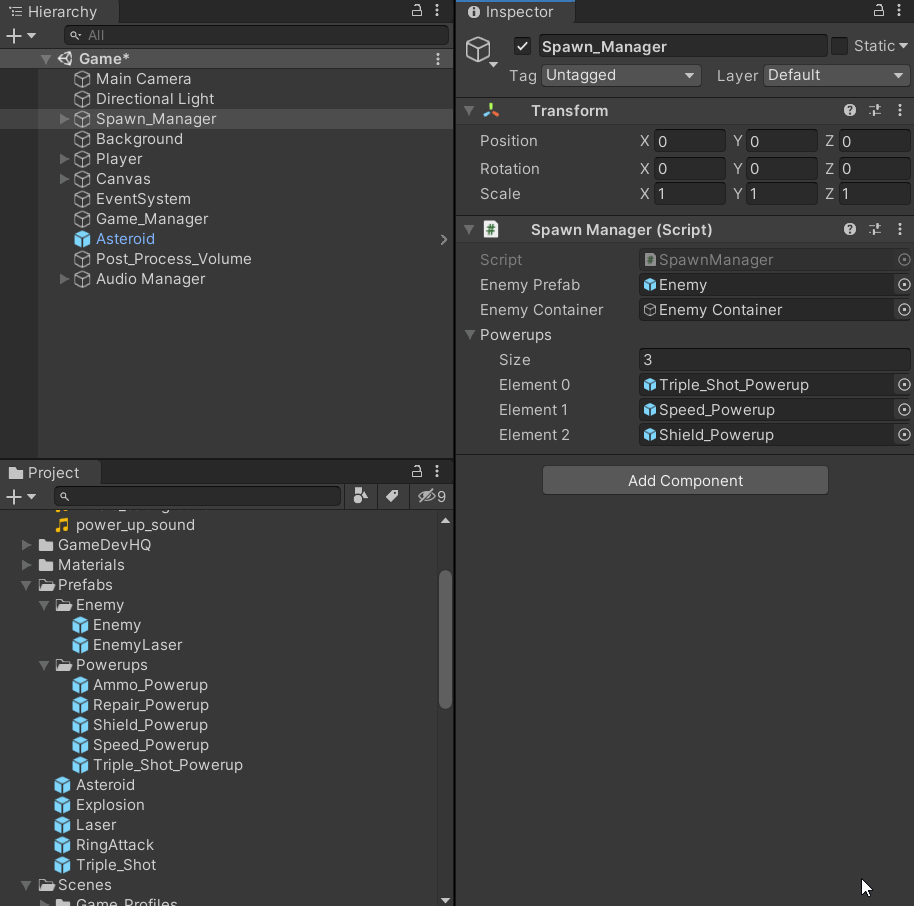Open the Tag dropdown showing Untagged

621,75
